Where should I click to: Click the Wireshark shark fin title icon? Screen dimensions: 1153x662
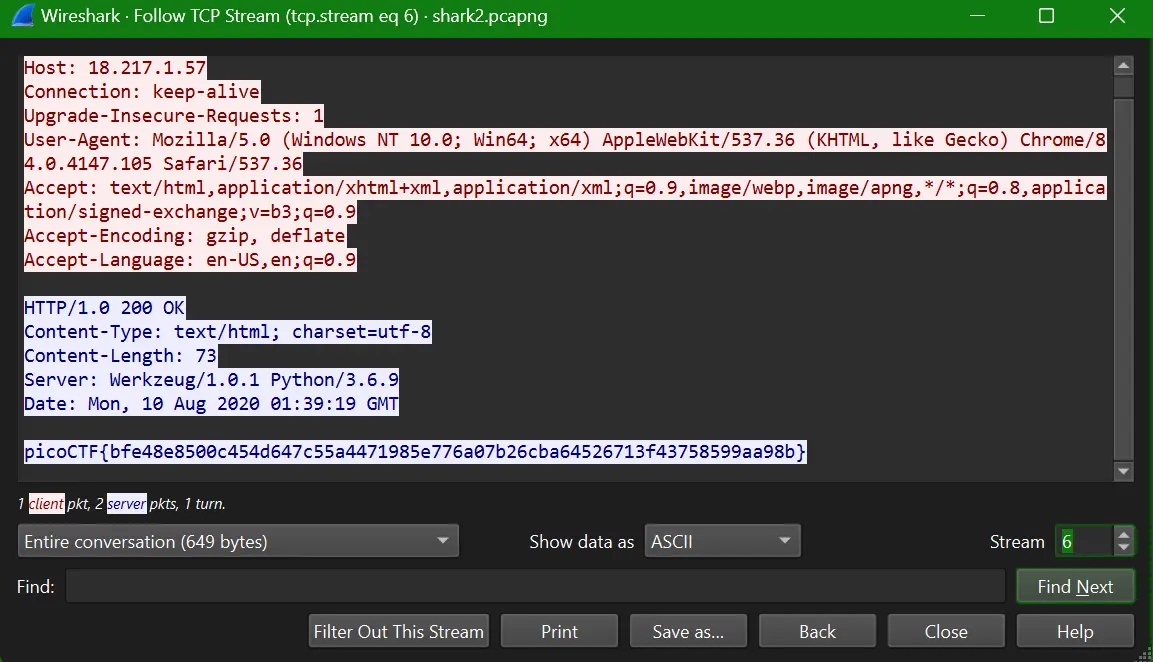pos(21,17)
